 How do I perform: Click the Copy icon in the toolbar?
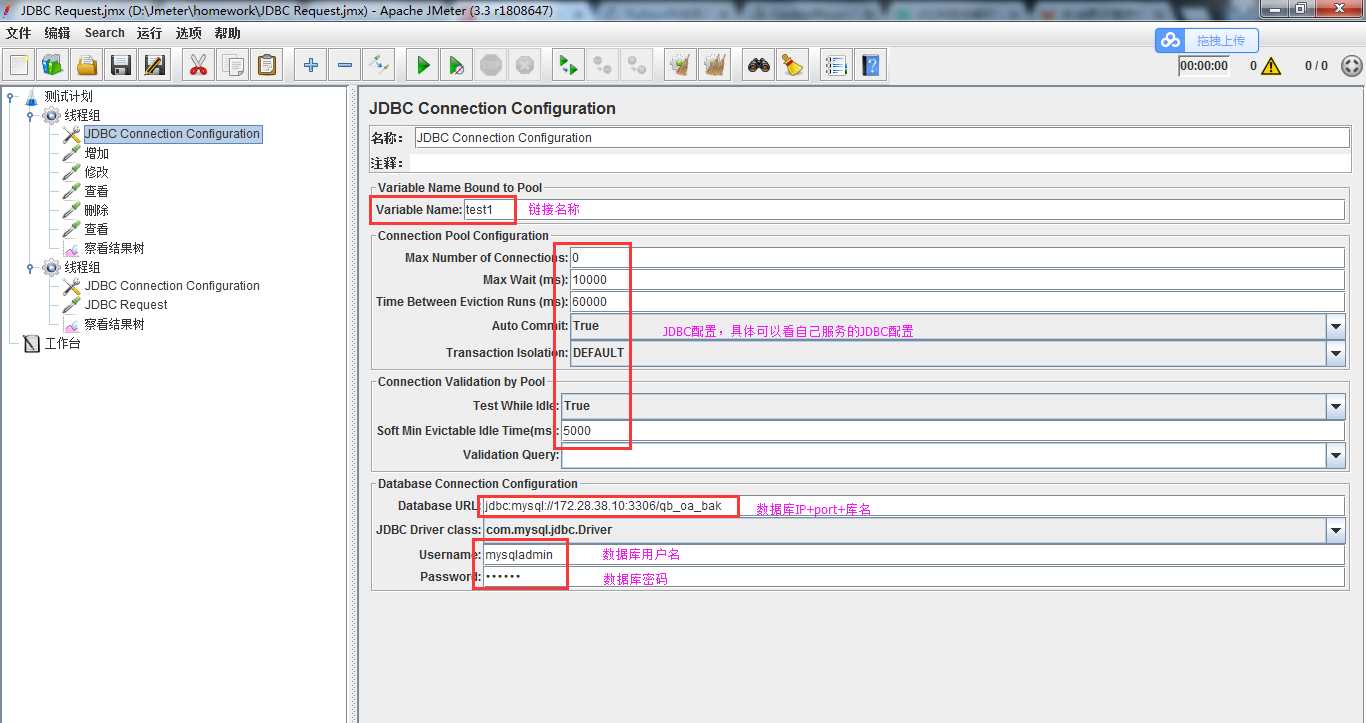click(233, 65)
